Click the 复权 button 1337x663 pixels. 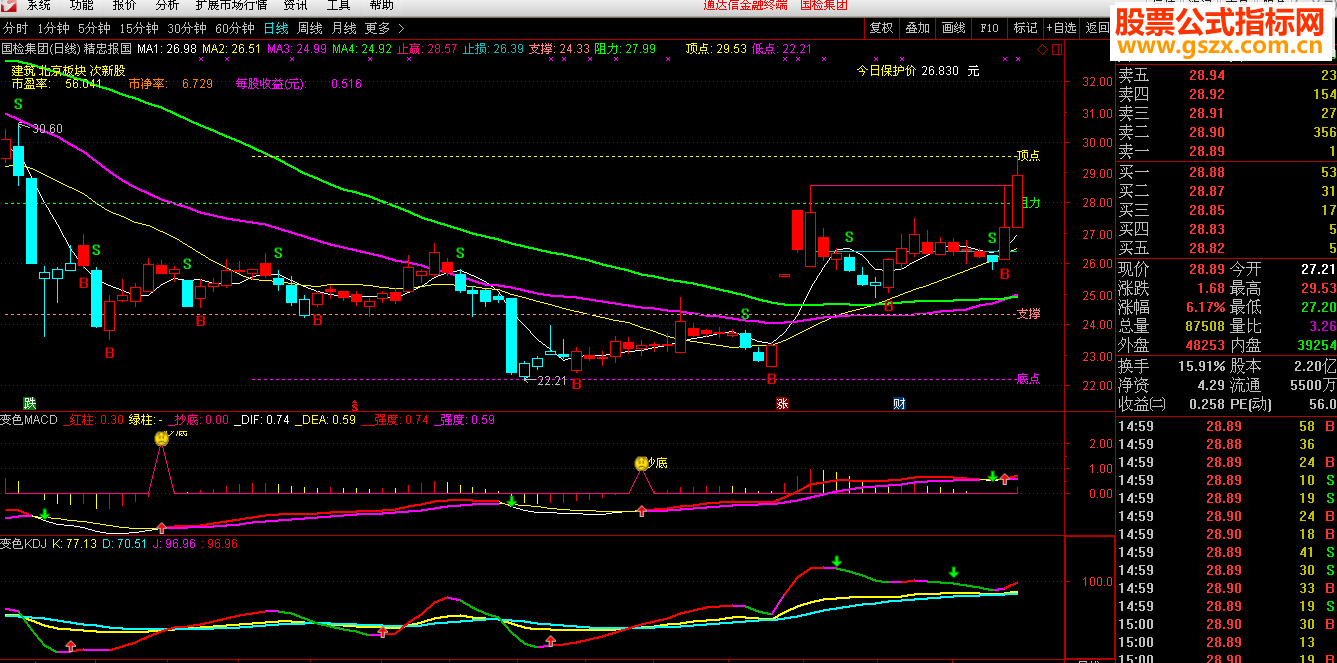[881, 28]
